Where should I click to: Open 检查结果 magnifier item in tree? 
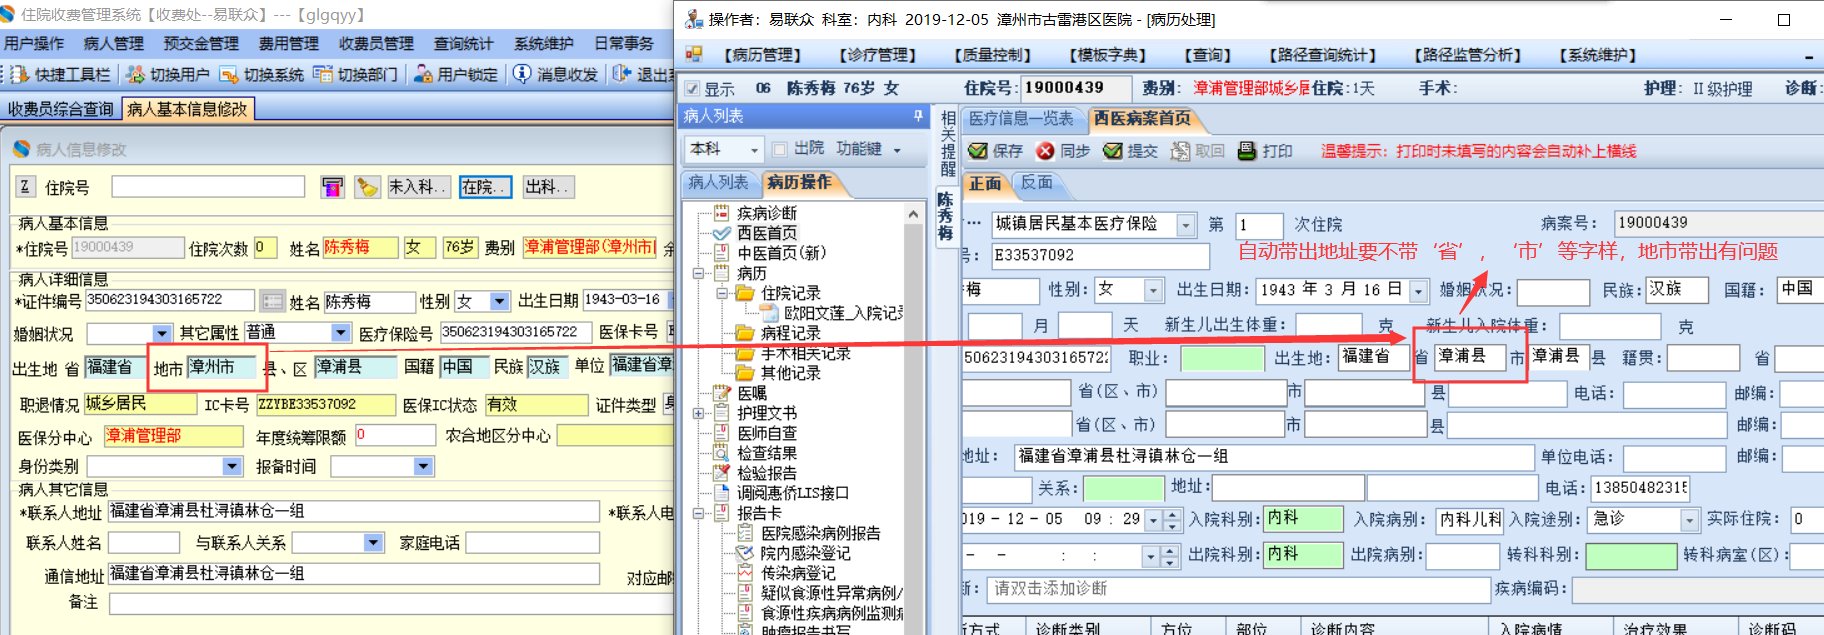(x=766, y=453)
